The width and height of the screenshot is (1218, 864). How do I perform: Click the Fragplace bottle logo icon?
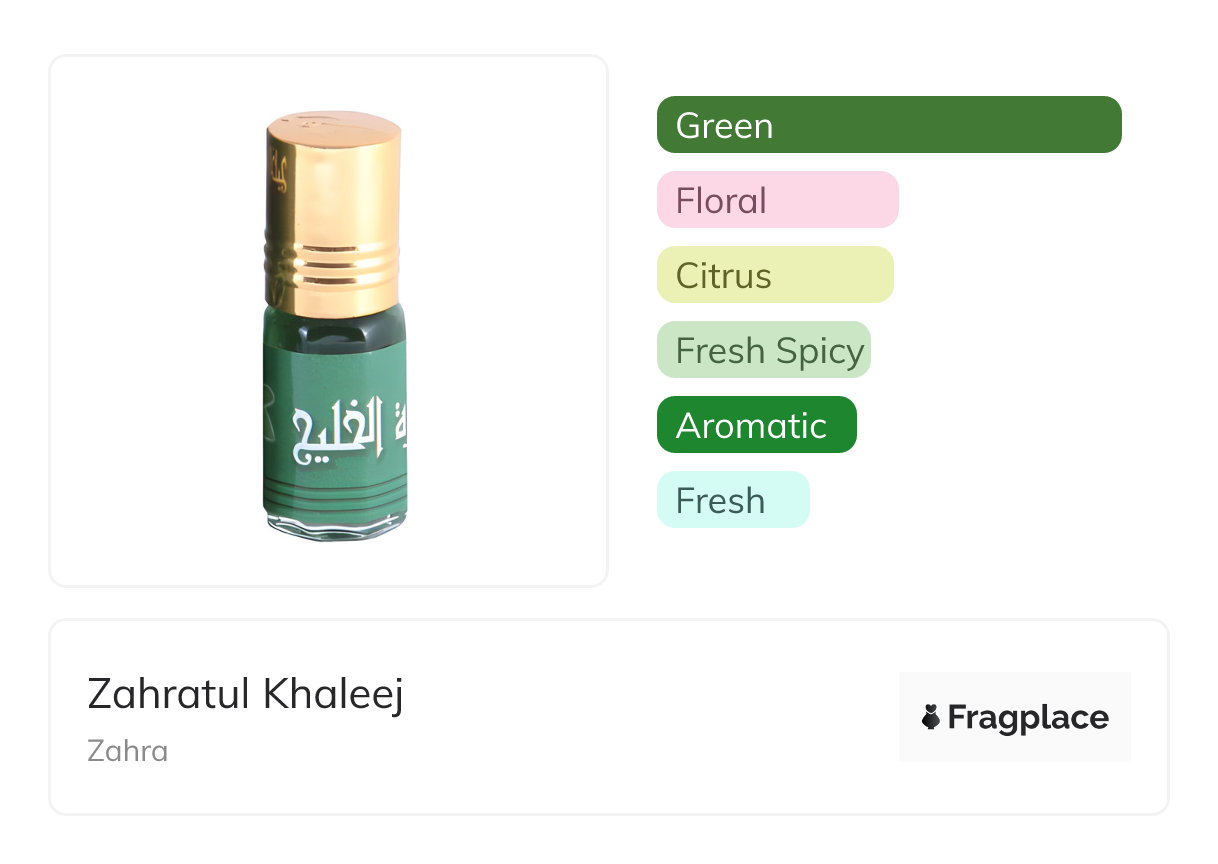pyautogui.click(x=931, y=717)
